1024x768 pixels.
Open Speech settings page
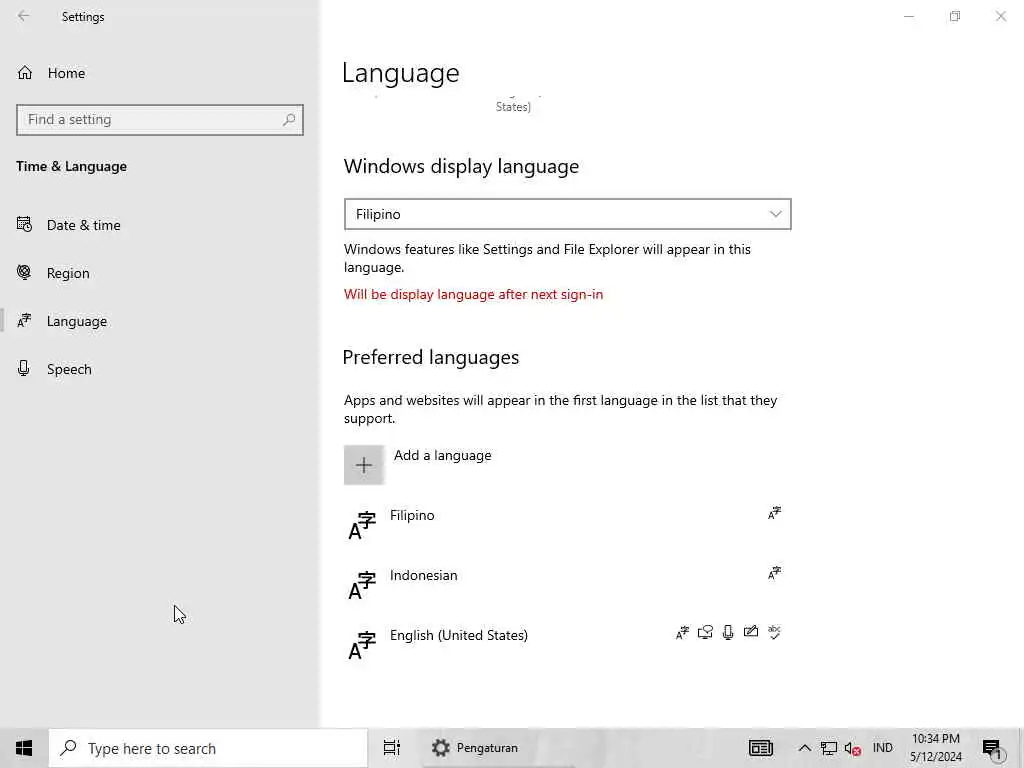point(69,369)
